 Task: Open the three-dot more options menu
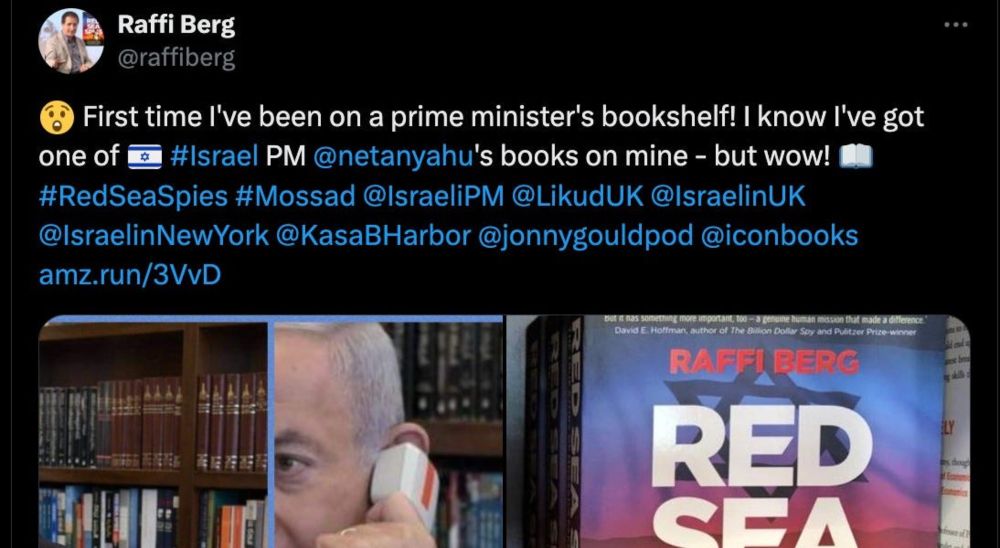pyautogui.click(x=955, y=25)
